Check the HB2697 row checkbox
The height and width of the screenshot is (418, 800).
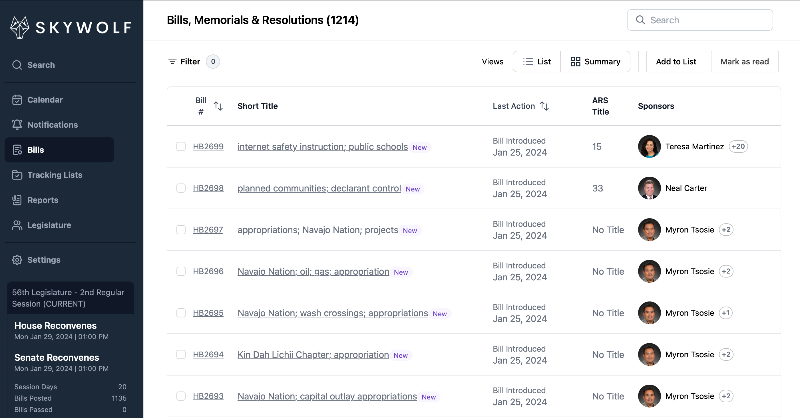[x=181, y=230]
